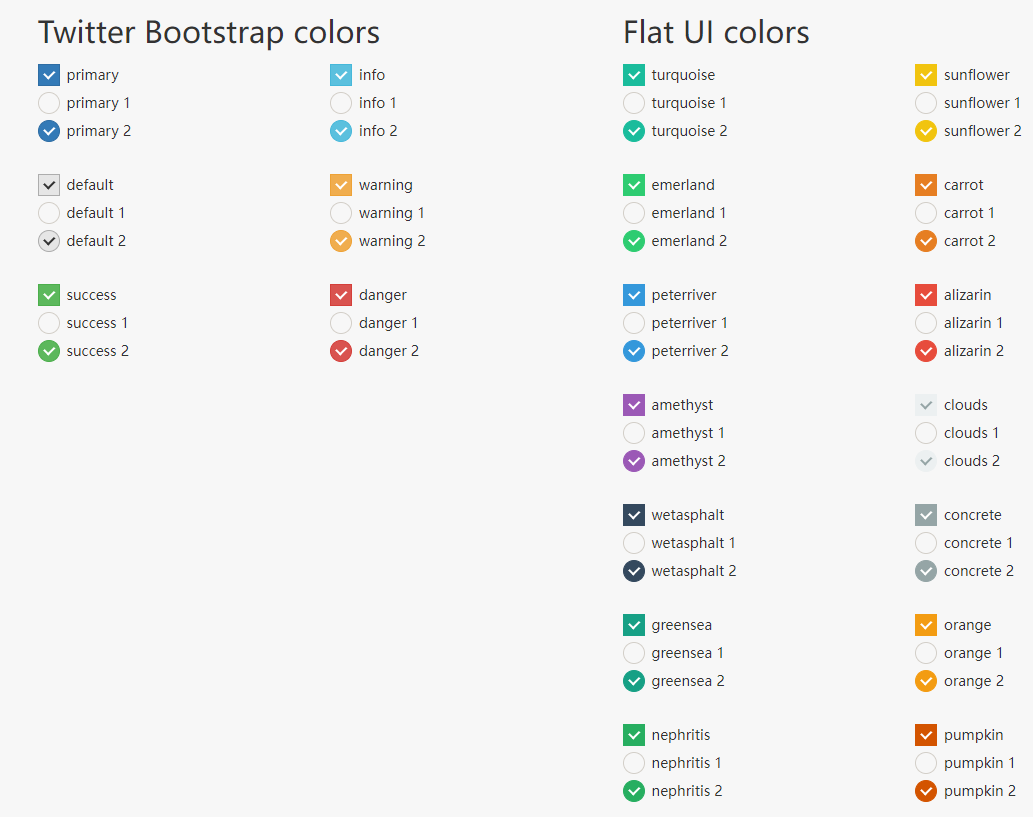Select alizarin 2 radio button
The width and height of the screenshot is (1033, 817).
pos(926,351)
